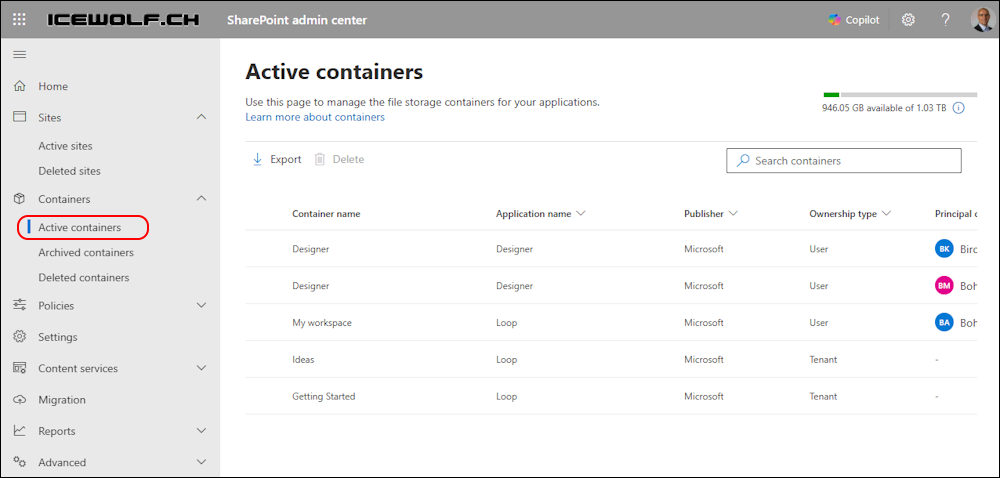
Task: Collapse the Containers section chevron
Action: click(202, 199)
